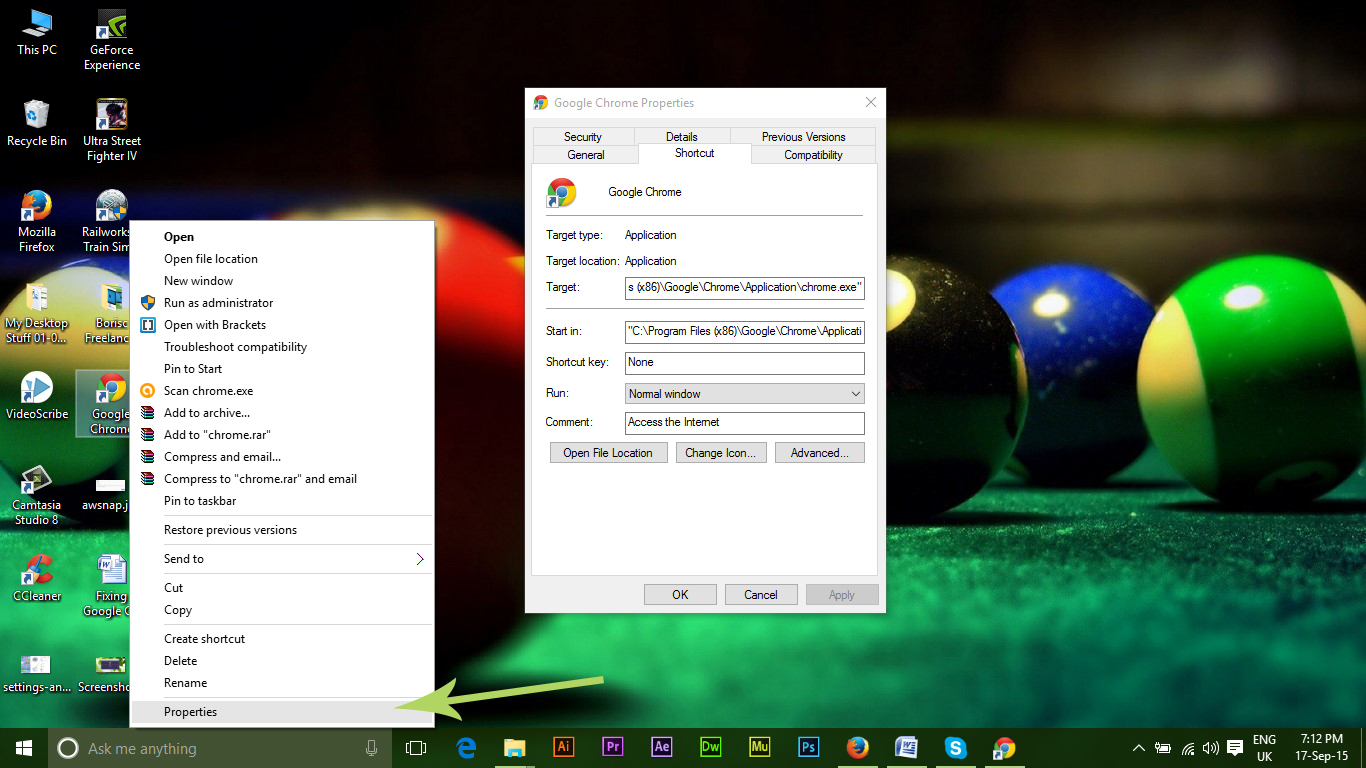The height and width of the screenshot is (768, 1366).
Task: Open Microsoft Word from the taskbar
Action: (x=907, y=748)
